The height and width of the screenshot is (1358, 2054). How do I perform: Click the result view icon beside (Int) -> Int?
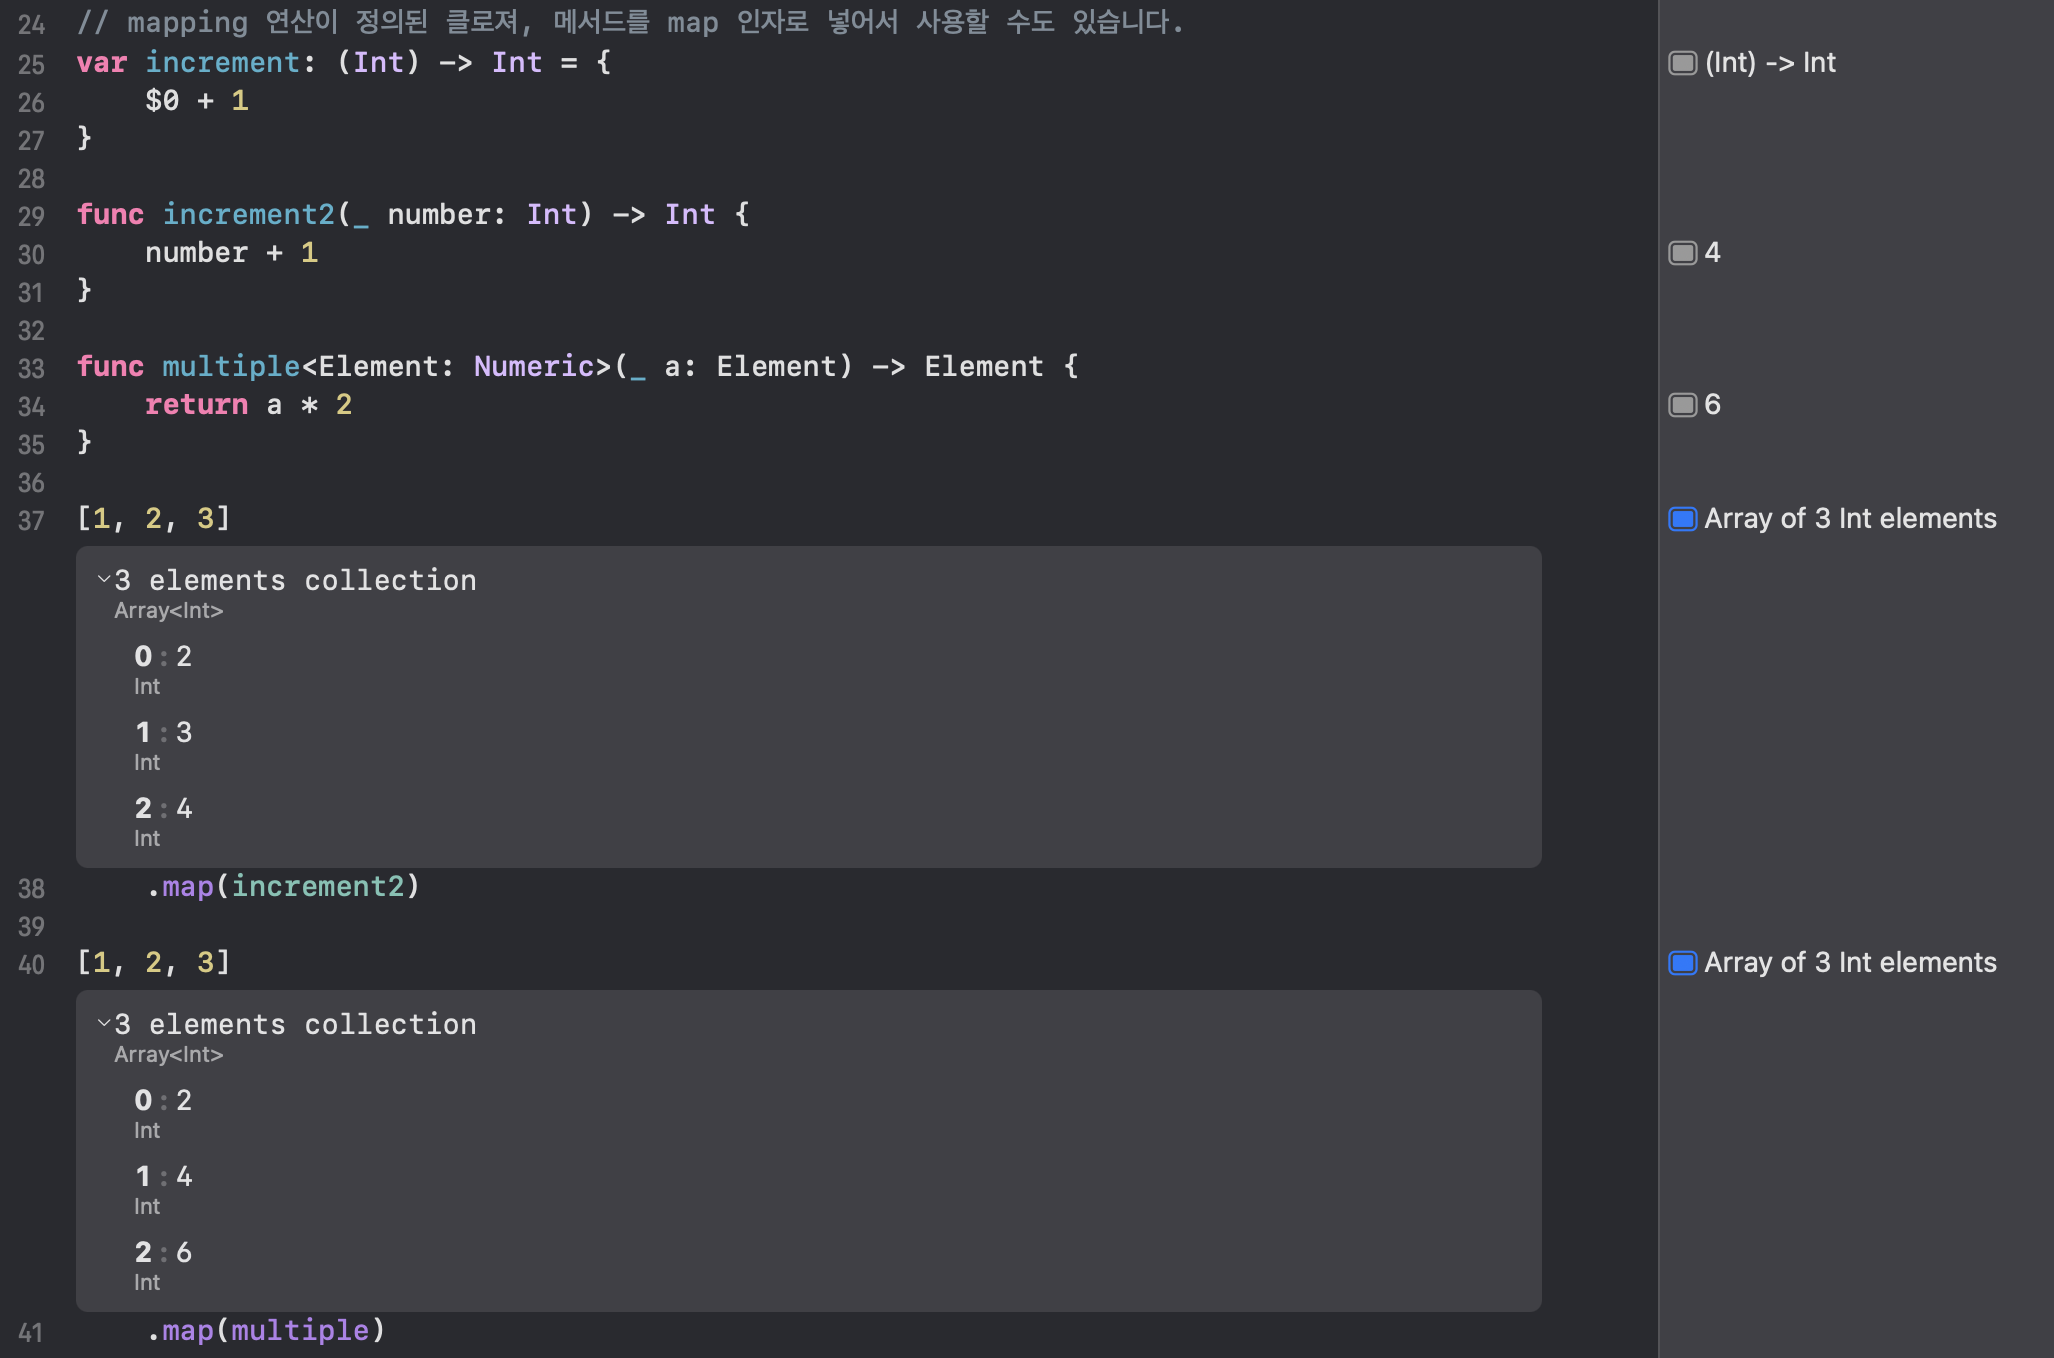click(x=1683, y=63)
